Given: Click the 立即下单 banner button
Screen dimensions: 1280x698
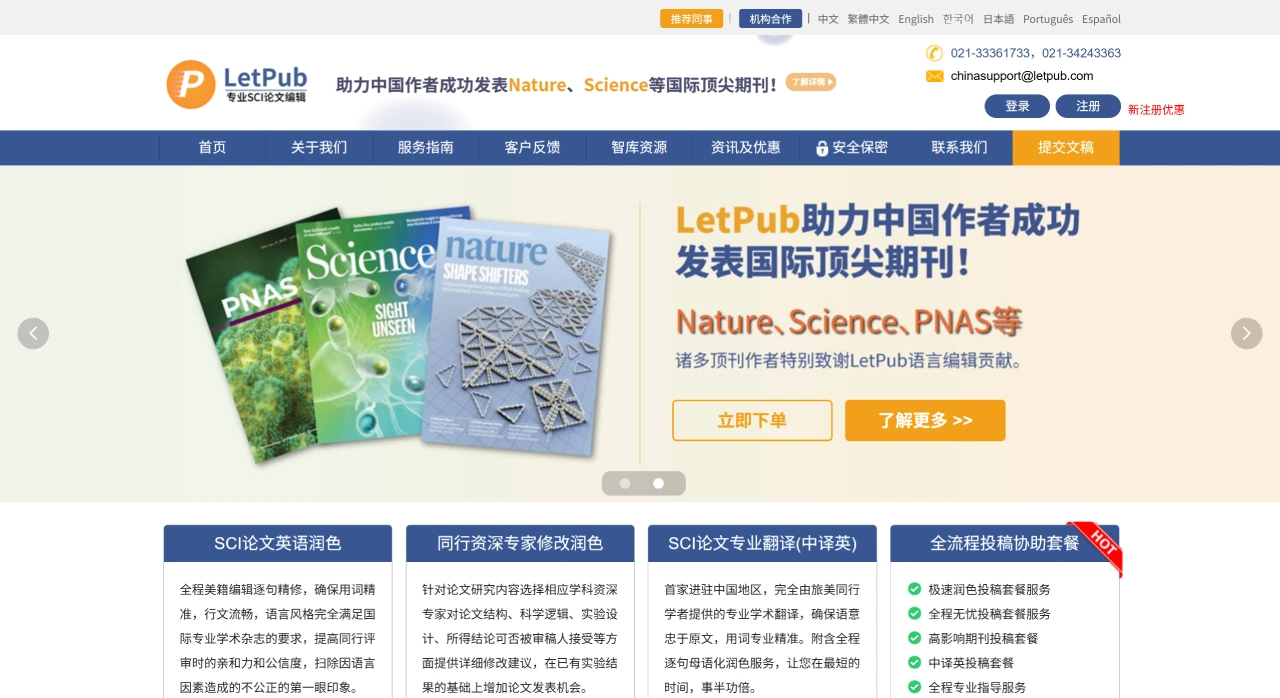Looking at the screenshot, I should click(x=752, y=420).
